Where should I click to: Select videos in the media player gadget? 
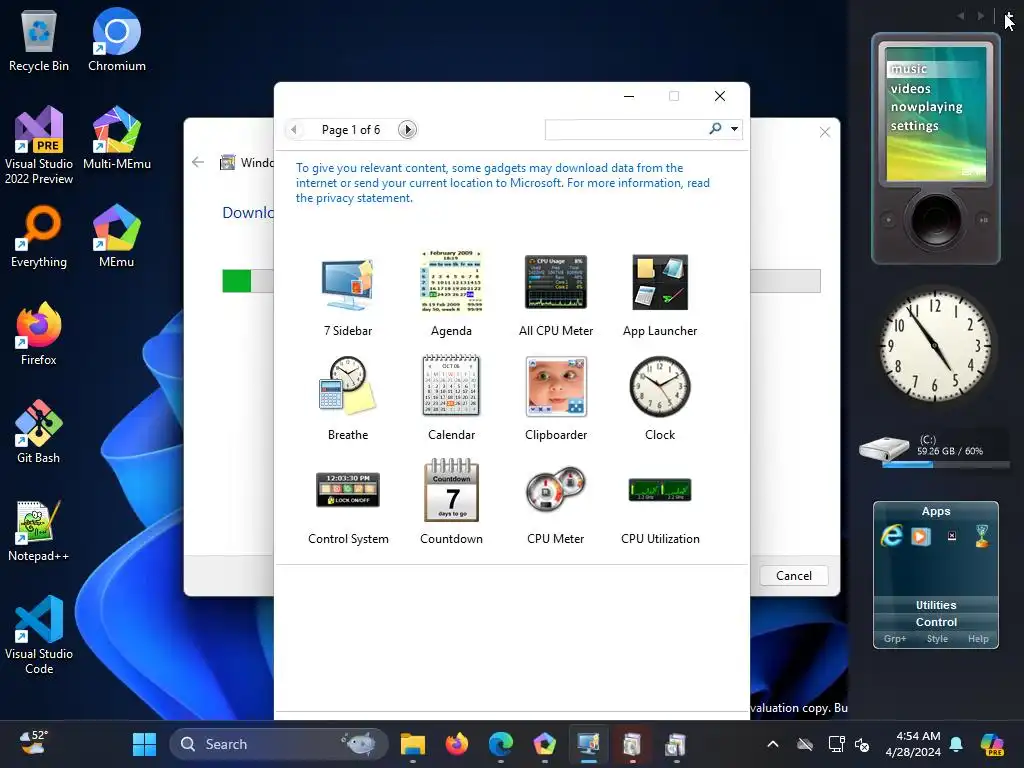(910, 88)
